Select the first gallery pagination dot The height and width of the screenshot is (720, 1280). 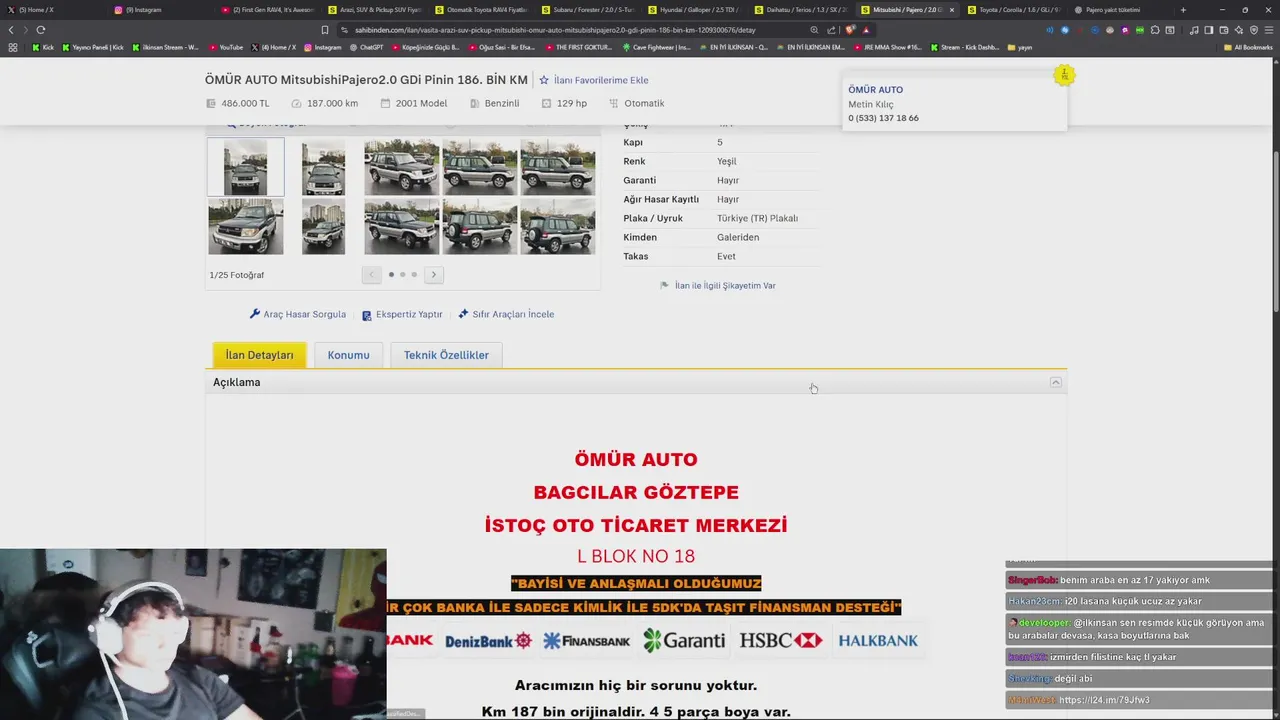390,274
